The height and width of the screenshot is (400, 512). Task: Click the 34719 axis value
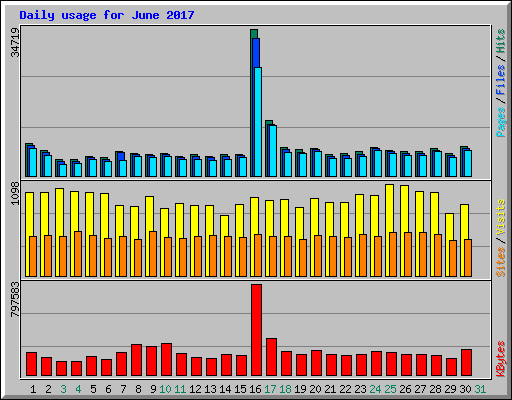pos(15,42)
